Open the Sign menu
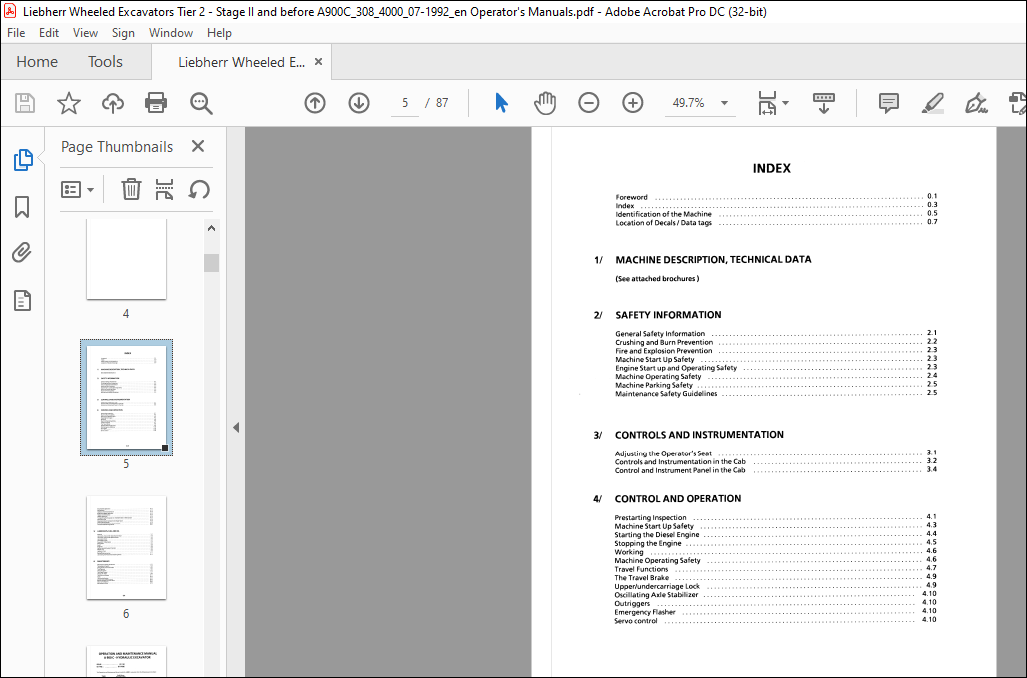Viewport: 1027px width, 678px height. pos(123,33)
